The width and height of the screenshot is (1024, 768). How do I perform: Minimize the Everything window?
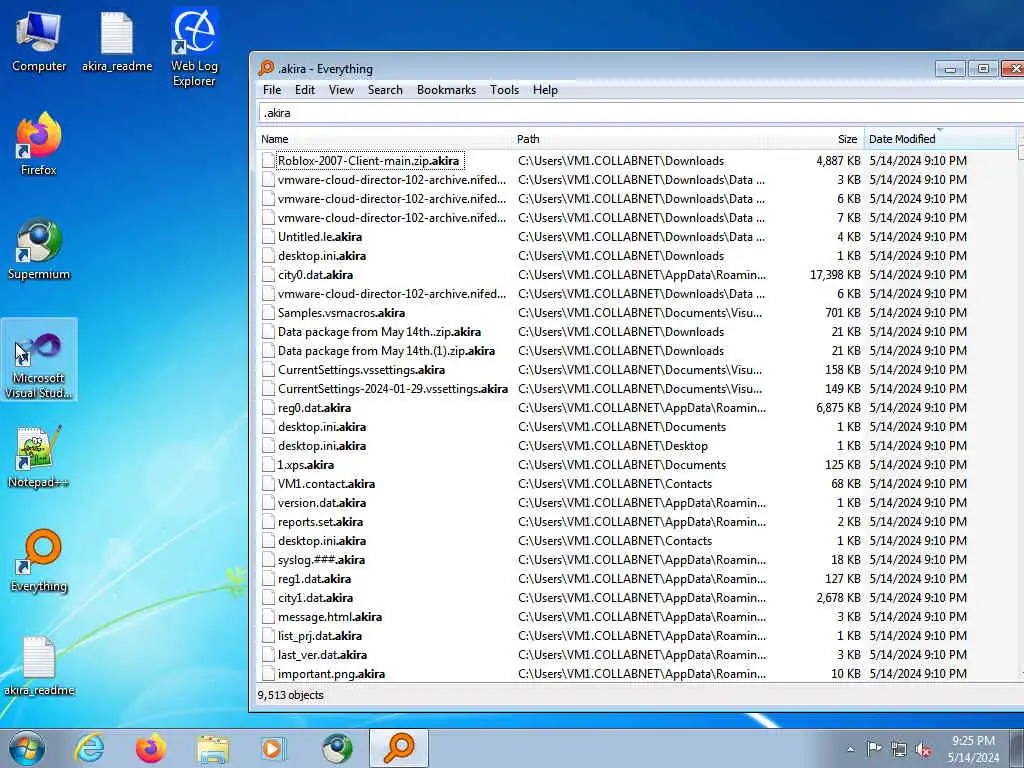(950, 69)
